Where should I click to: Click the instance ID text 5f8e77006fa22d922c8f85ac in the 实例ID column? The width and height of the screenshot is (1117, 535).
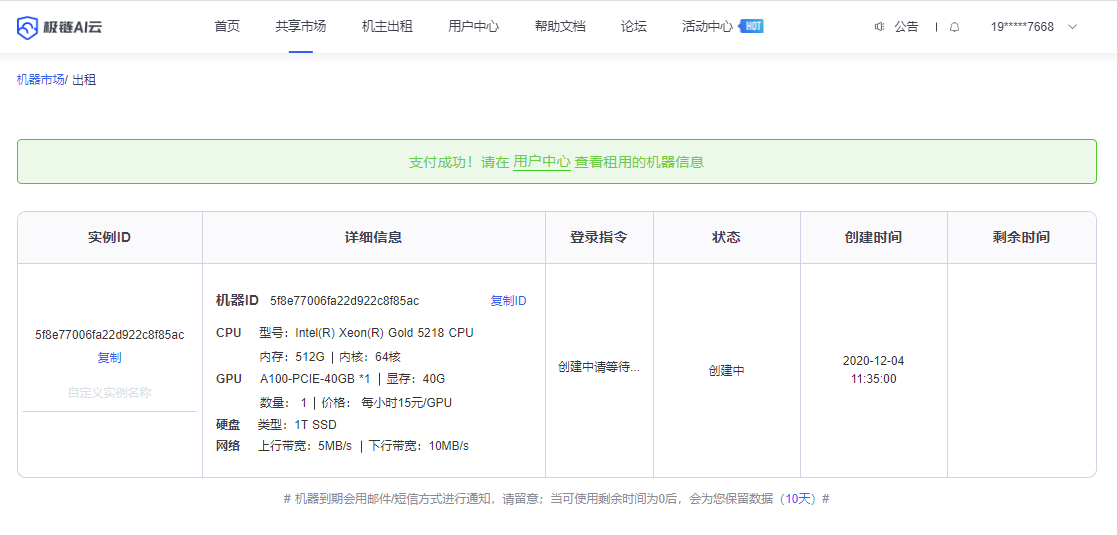click(x=110, y=334)
